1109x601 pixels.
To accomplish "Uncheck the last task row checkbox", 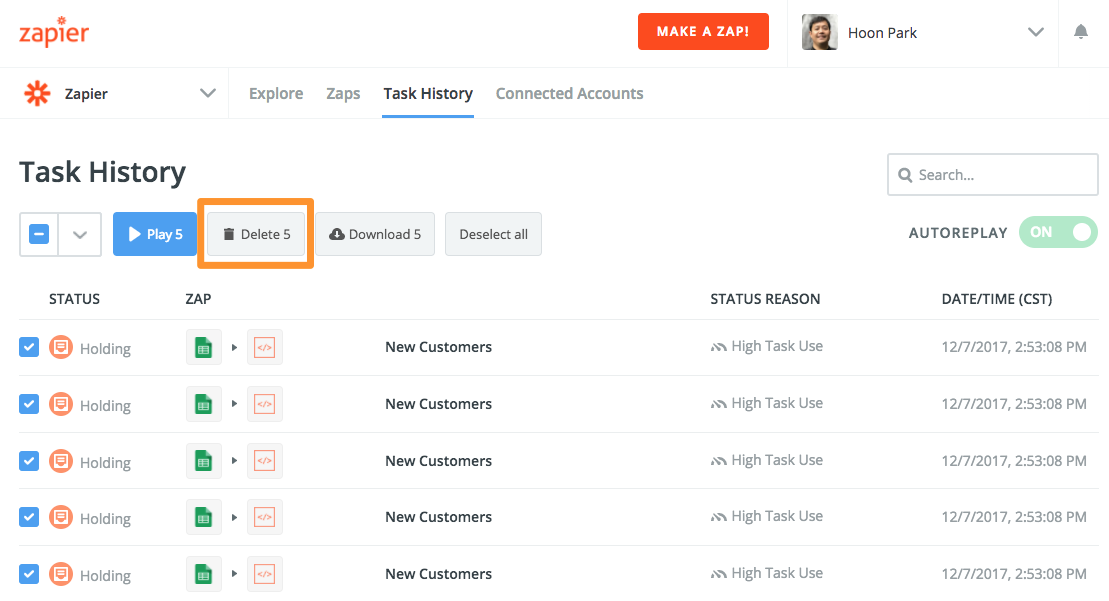I will click(29, 574).
